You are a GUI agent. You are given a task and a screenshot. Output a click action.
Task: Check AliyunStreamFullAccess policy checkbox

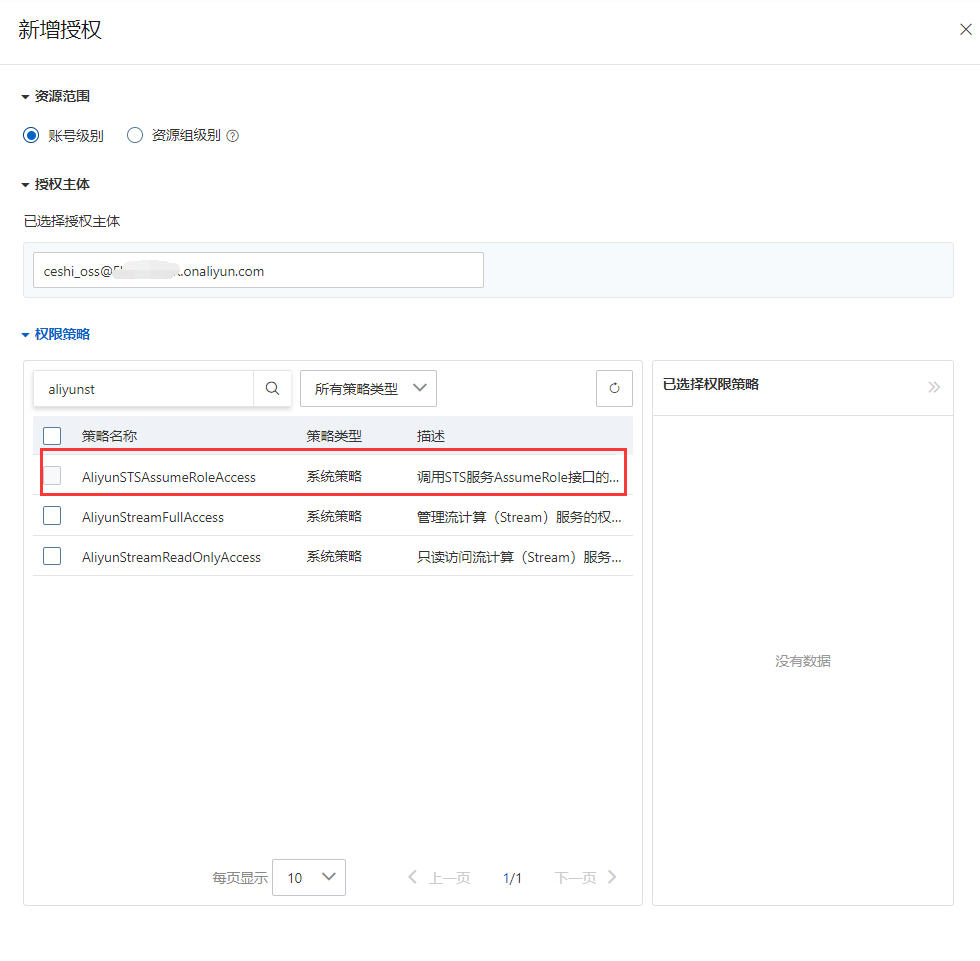tap(52, 515)
